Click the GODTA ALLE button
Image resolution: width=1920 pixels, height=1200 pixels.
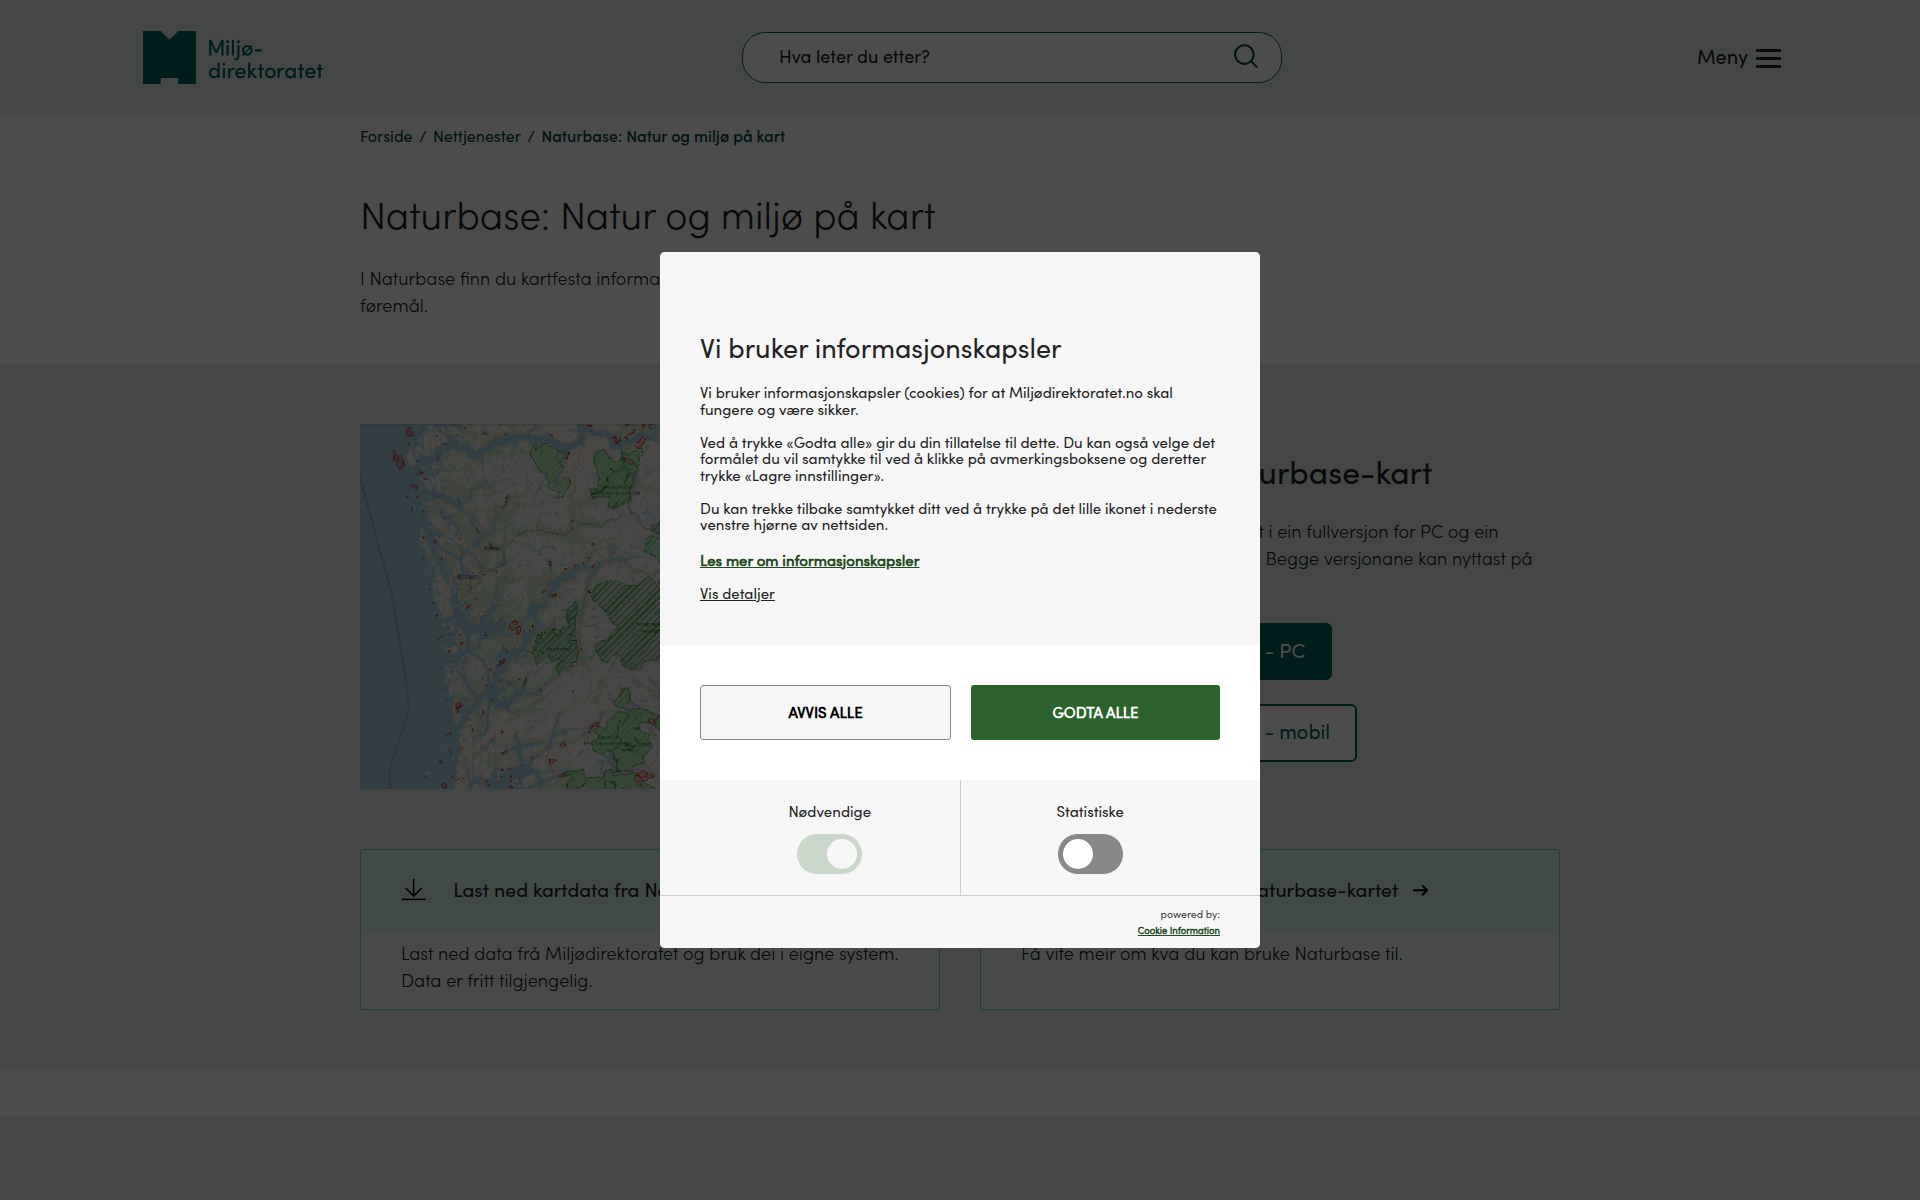[x=1095, y=712]
